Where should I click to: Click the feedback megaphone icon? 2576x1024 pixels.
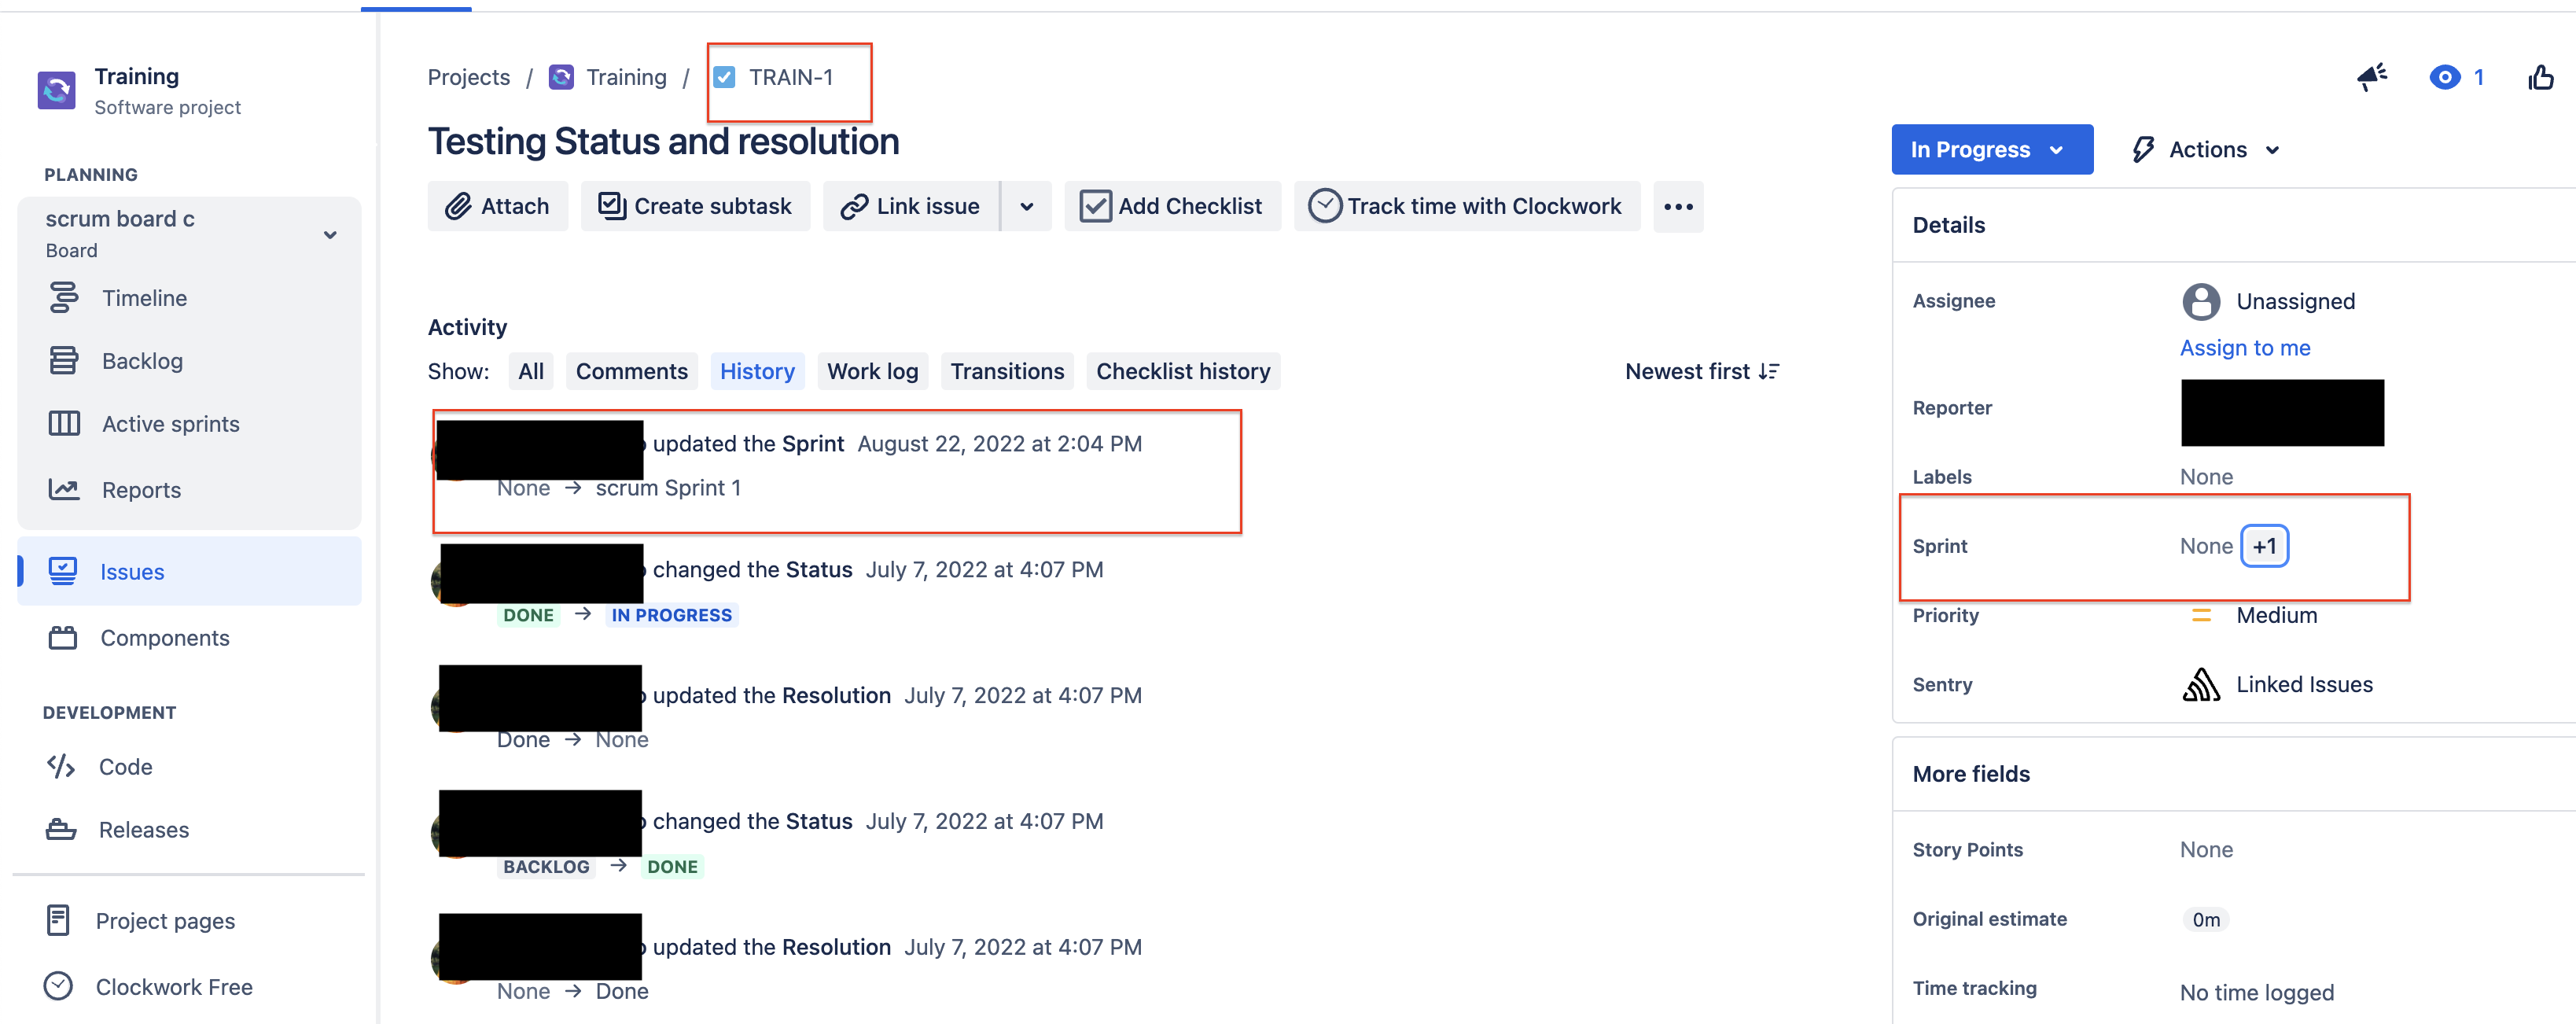coord(2371,77)
